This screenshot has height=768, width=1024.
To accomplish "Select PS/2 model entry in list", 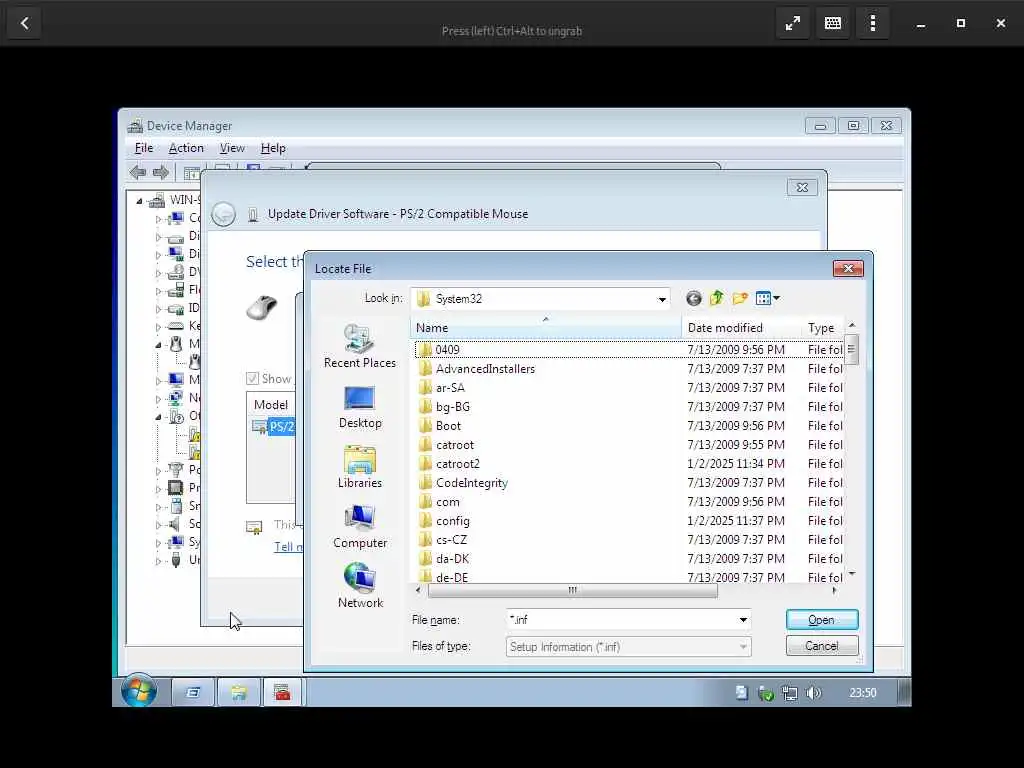I will [274, 426].
